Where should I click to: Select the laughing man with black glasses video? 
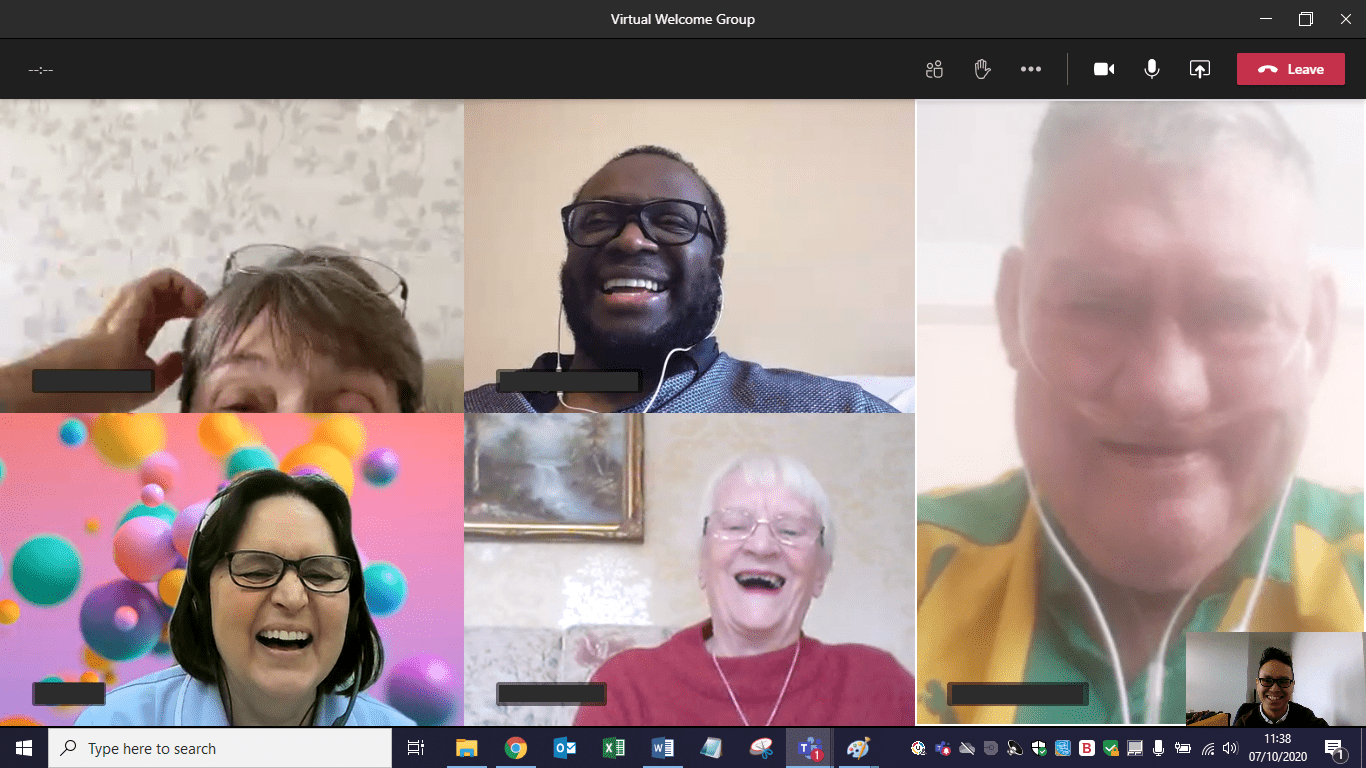689,256
